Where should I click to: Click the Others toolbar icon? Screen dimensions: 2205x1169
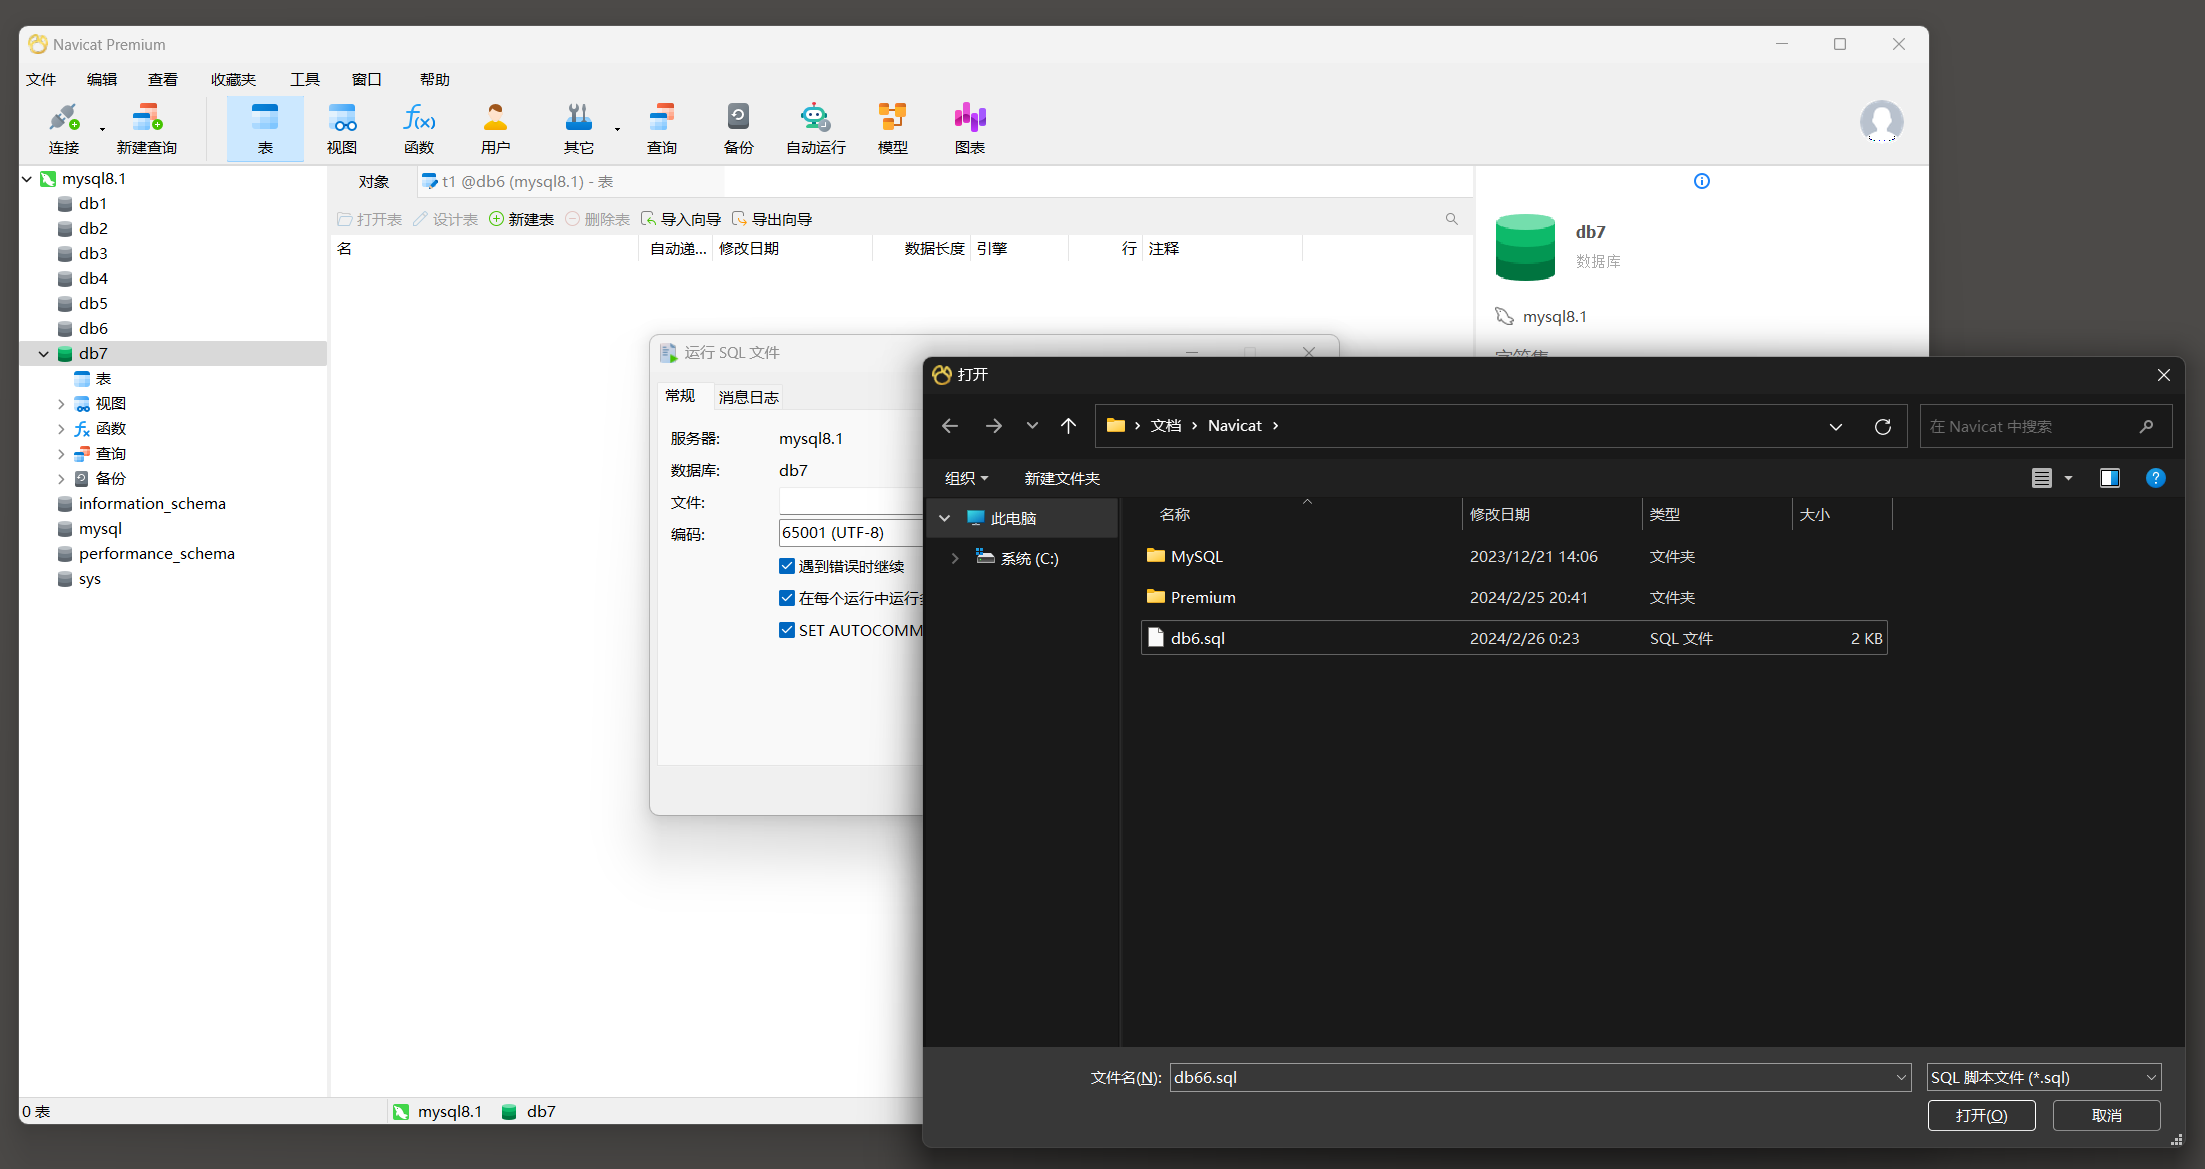tap(579, 128)
